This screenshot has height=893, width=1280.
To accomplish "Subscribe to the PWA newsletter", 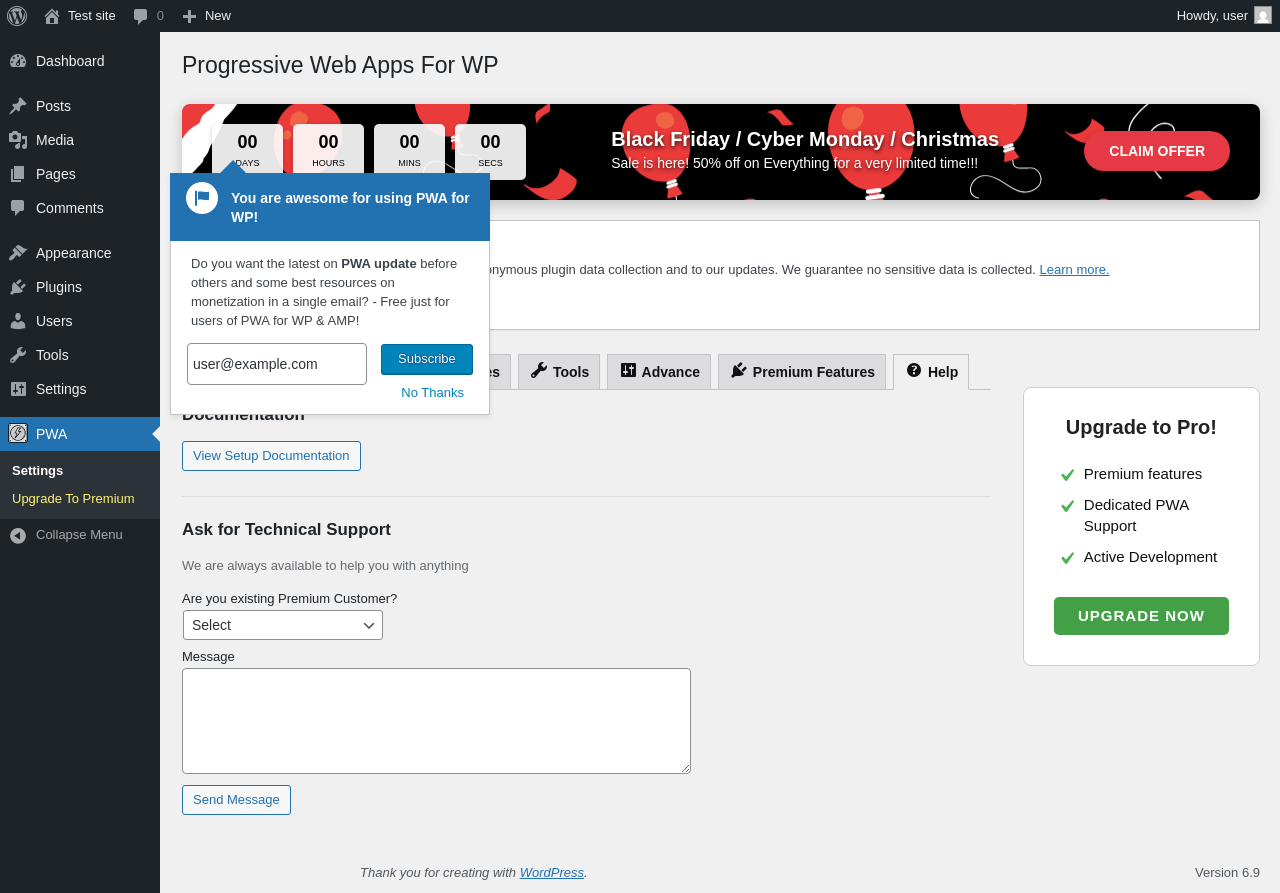I will pyautogui.click(x=427, y=359).
